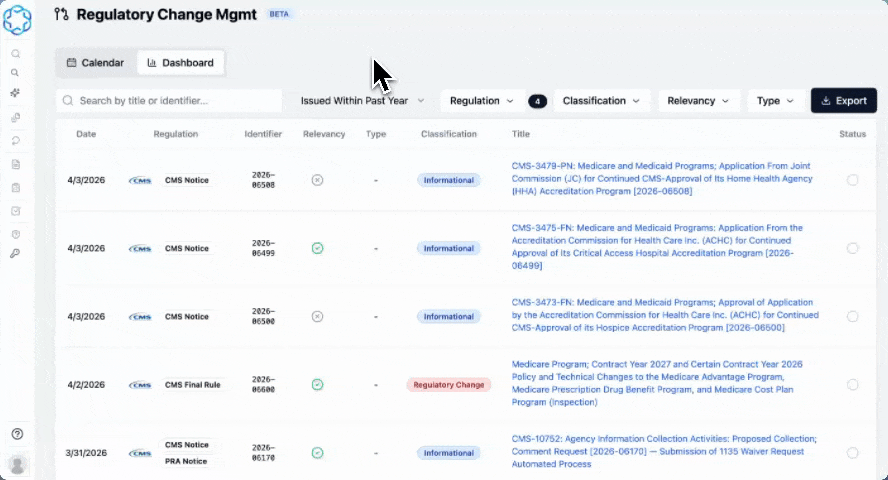Toggle status circle for the CMS Final Rule row

(852, 385)
